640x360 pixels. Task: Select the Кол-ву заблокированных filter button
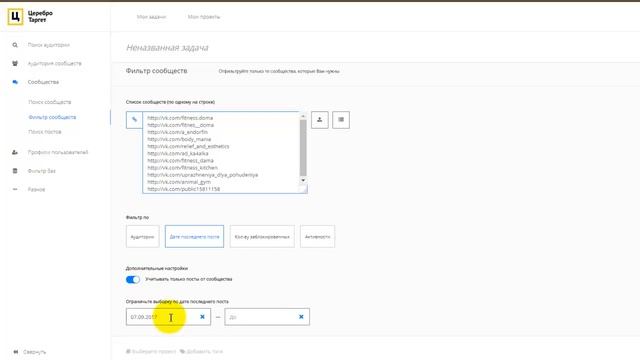262,236
